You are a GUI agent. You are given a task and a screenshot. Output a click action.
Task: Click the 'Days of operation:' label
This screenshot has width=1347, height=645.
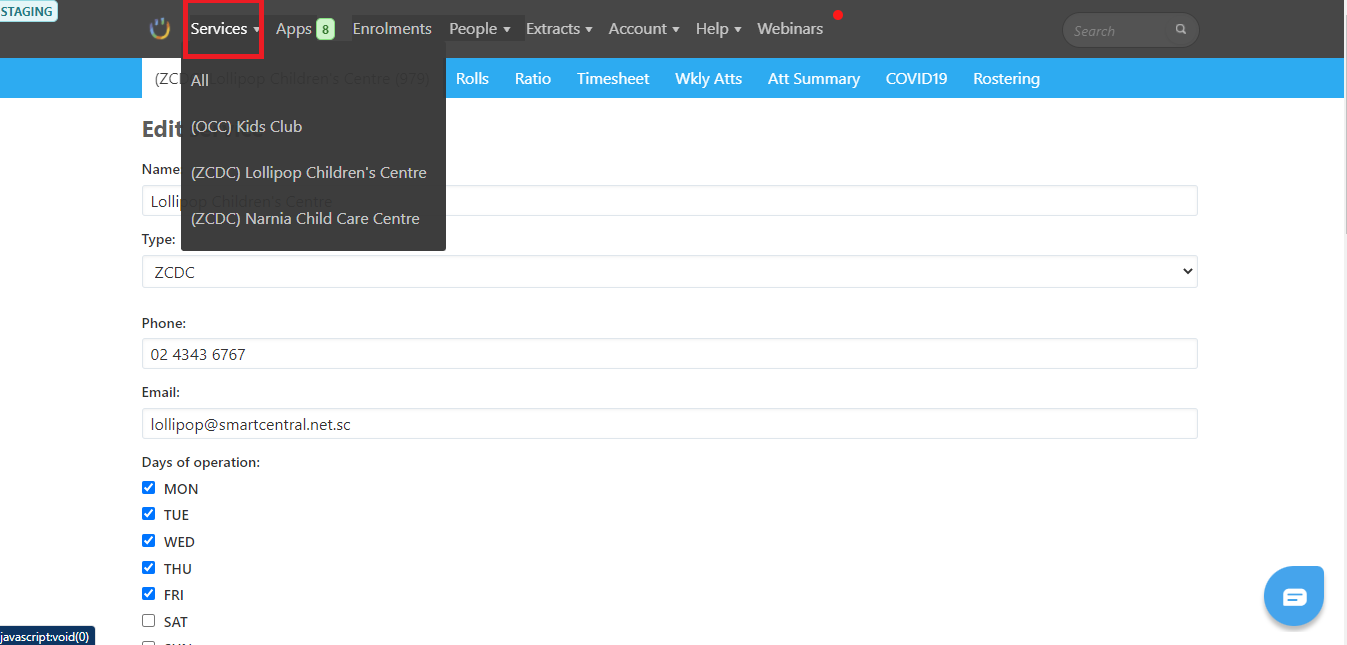(x=201, y=462)
